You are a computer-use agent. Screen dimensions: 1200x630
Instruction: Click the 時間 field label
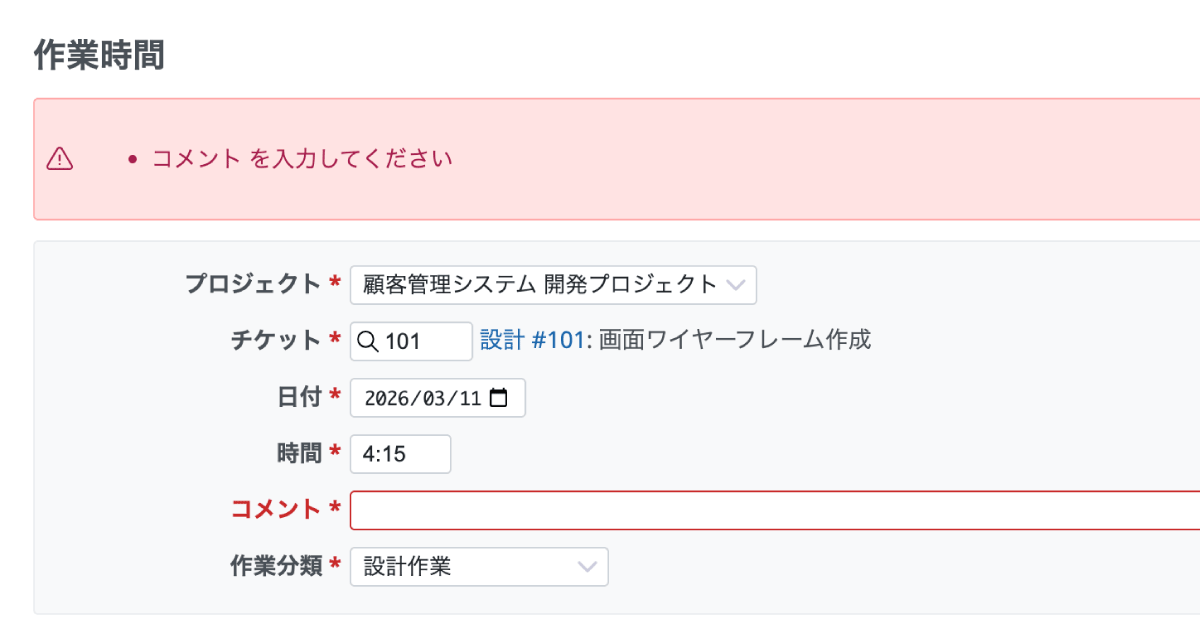(298, 453)
